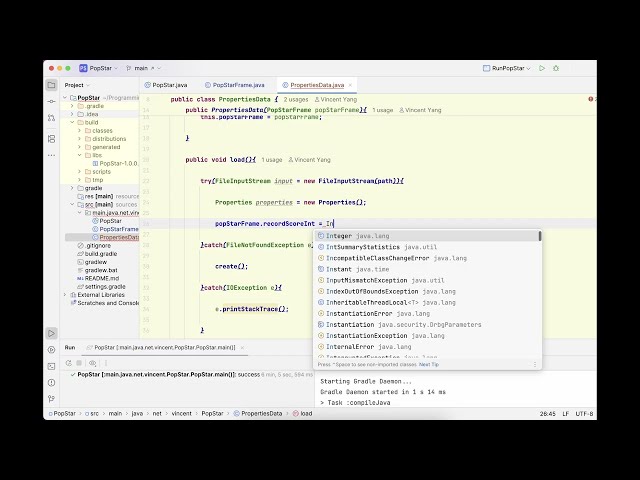Collapse the src [main] sources node
640x480 pixels.
tap(72, 204)
